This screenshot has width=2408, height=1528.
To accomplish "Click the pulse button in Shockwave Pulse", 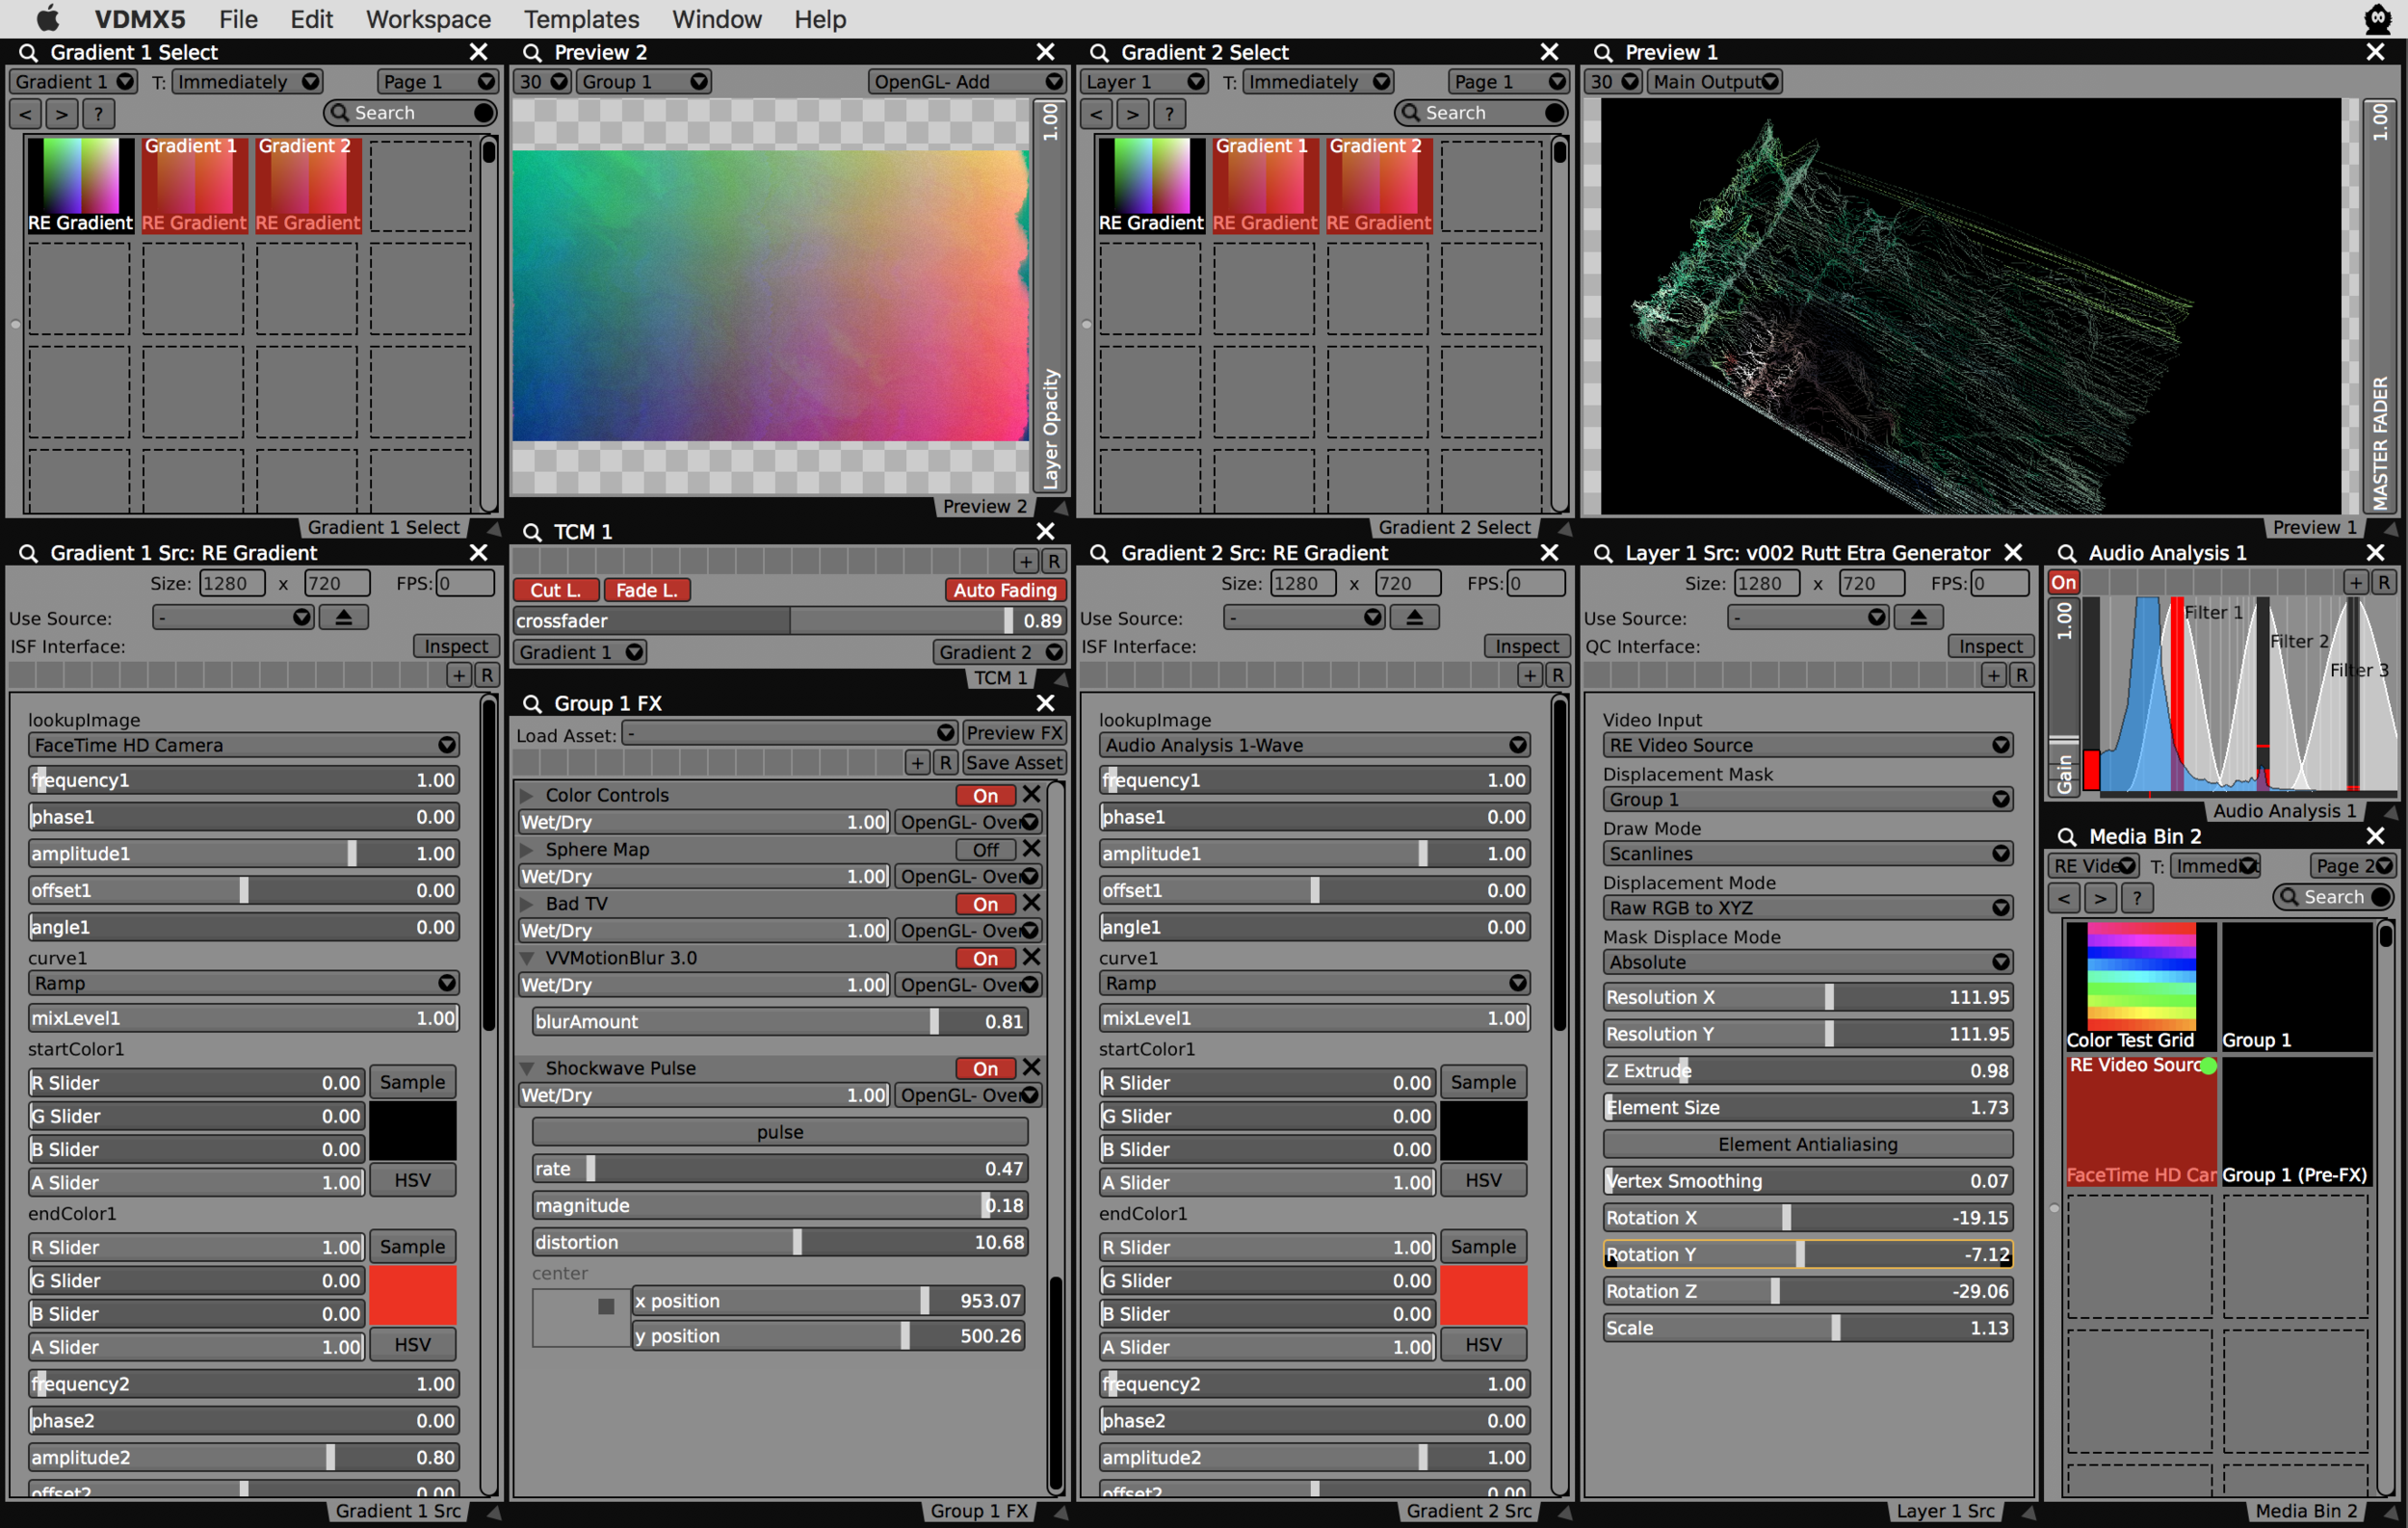I will (x=780, y=1132).
